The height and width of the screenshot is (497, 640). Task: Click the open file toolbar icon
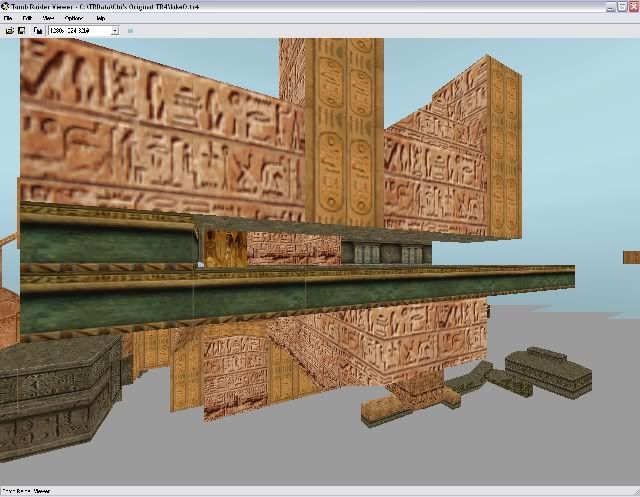coord(9,31)
